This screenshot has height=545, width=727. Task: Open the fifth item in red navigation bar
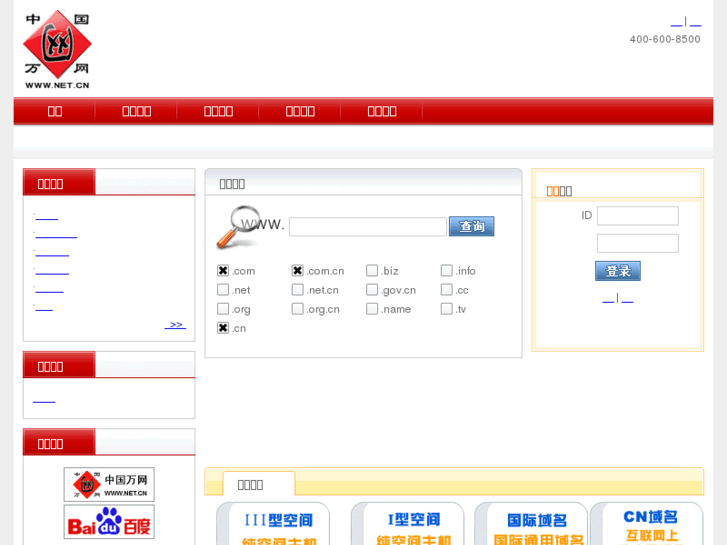(x=382, y=111)
